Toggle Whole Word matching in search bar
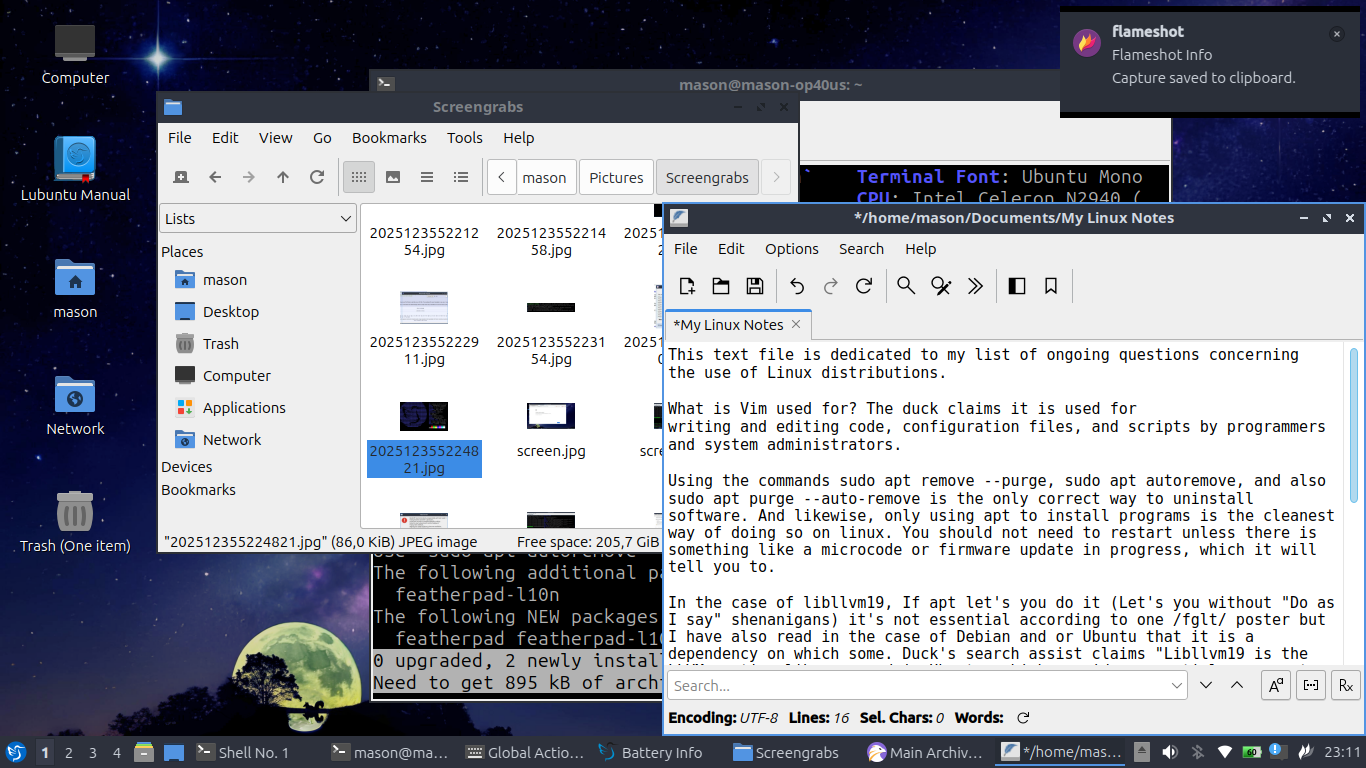 1311,685
